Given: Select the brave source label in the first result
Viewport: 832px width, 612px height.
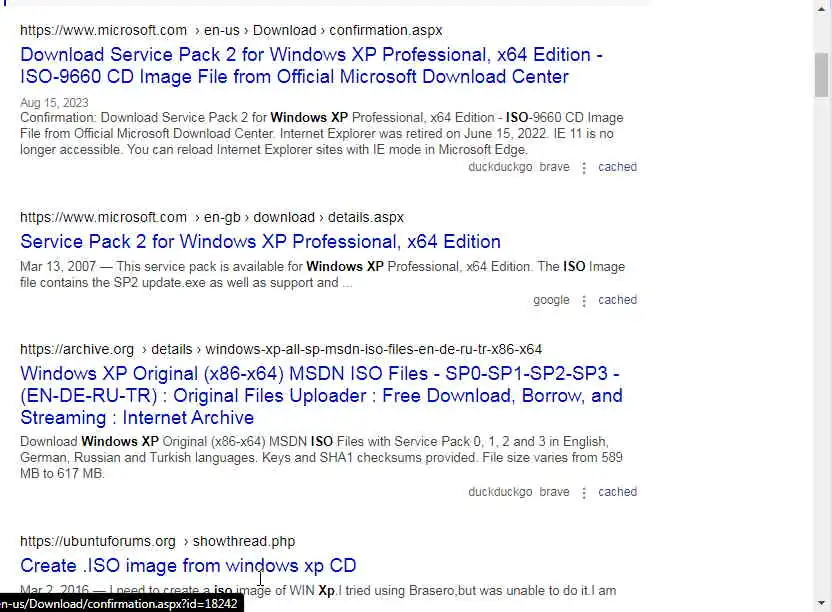Looking at the screenshot, I should coord(554,167).
